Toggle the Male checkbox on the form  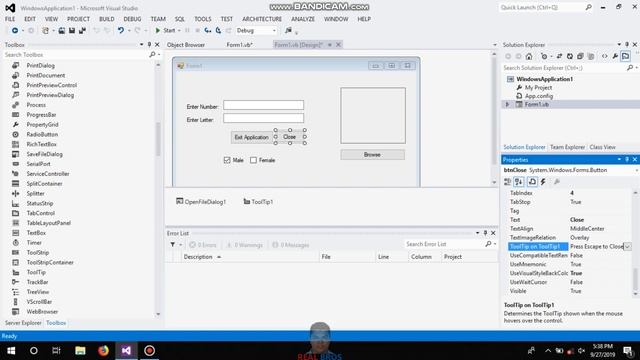coord(227,160)
